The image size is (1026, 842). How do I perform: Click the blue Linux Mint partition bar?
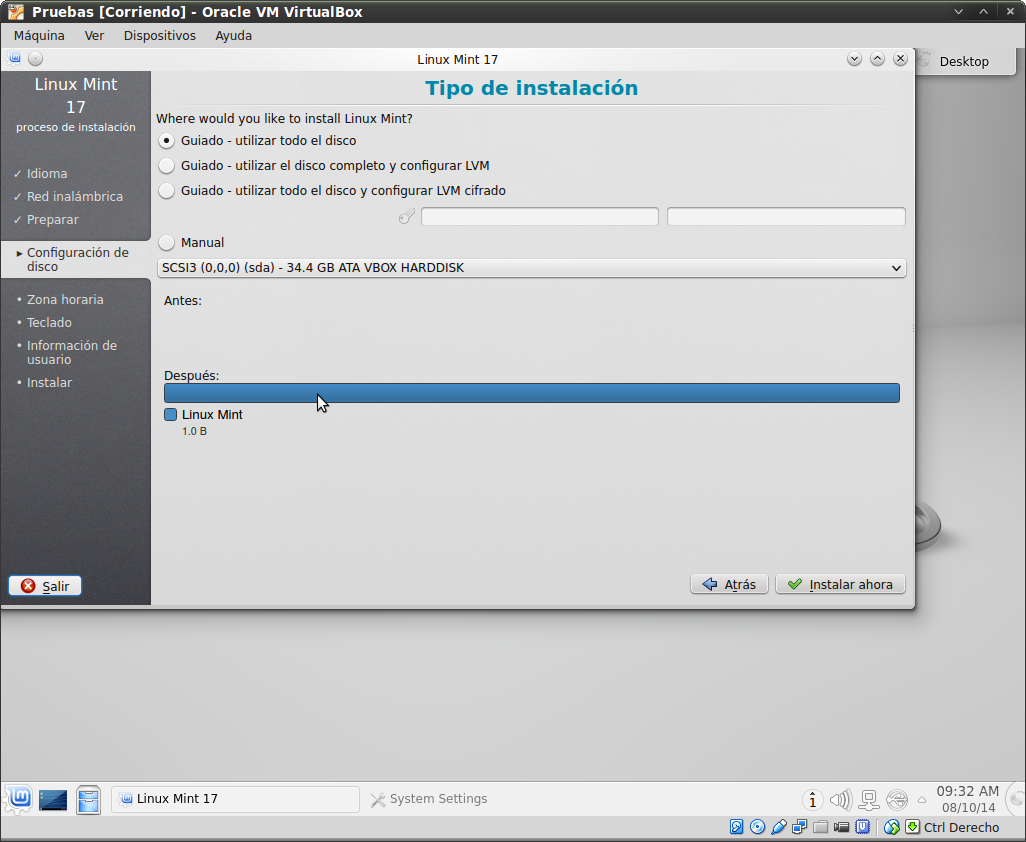[x=531, y=393]
